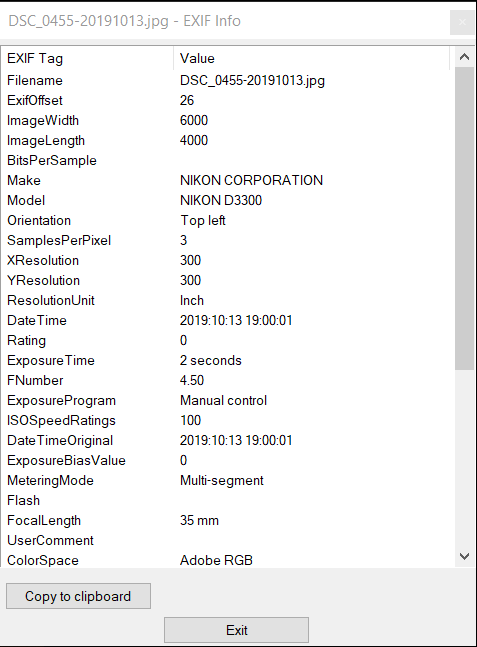Click the EXIF Tag column header
Screen dimensions: 477x647
tap(87, 58)
